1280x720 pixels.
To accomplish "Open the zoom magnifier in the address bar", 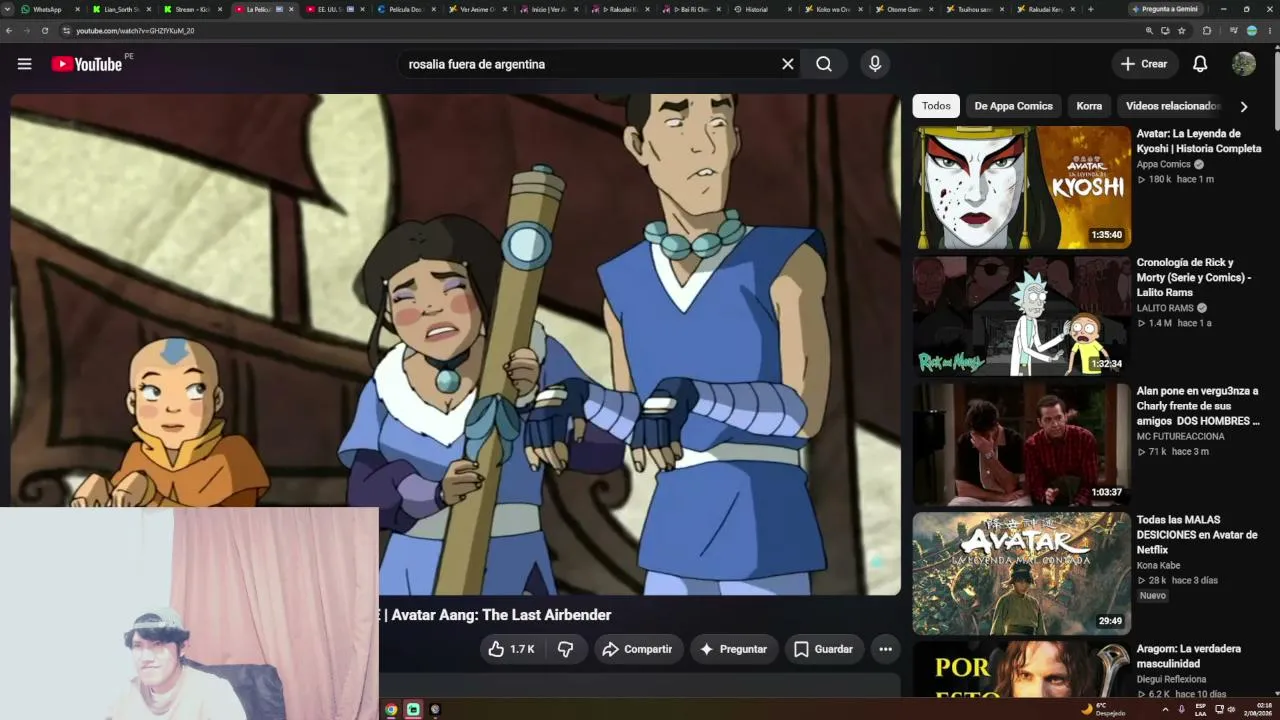I will (x=1149, y=31).
